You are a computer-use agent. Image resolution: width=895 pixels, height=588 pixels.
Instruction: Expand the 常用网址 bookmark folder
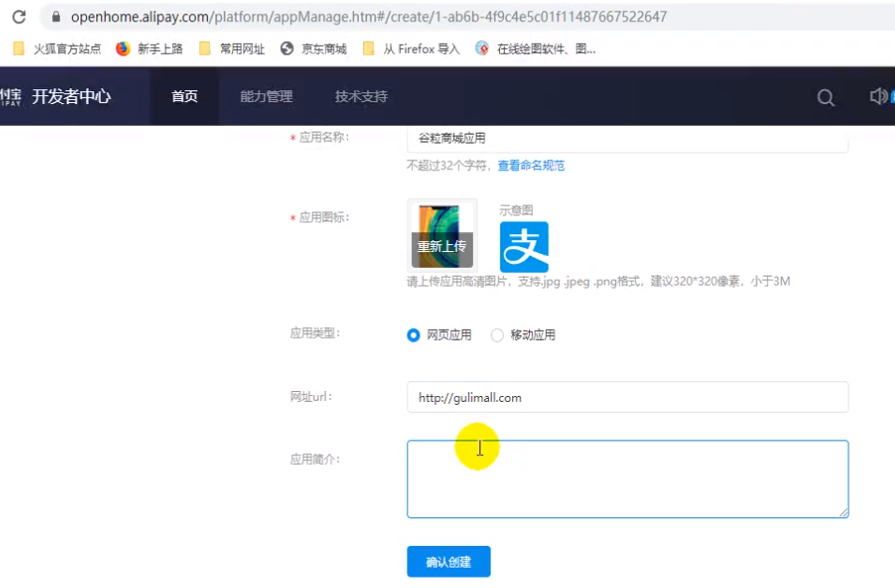pos(232,48)
